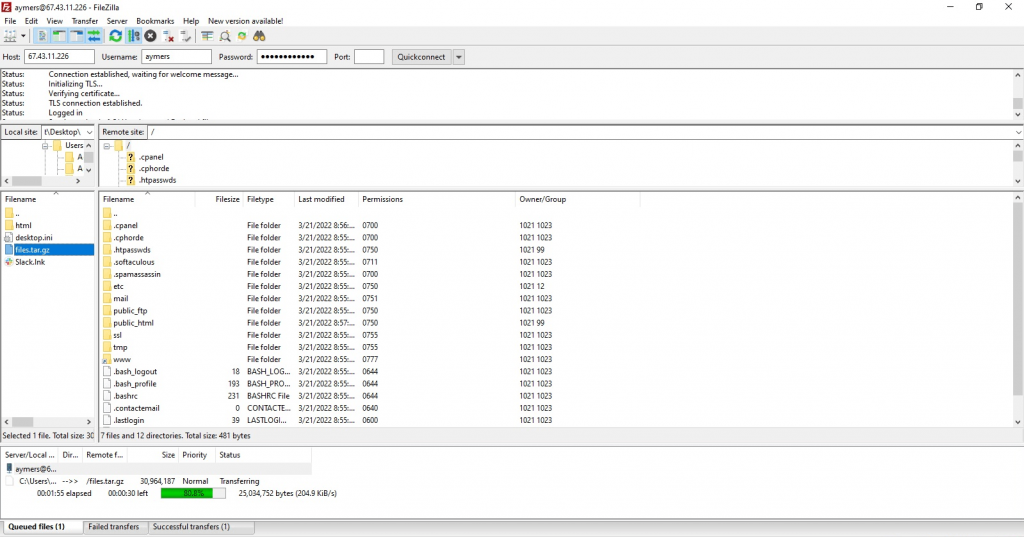Viewport: 1024px width, 537px height.
Task: Click the green transfer progress bar
Action: pos(193,493)
